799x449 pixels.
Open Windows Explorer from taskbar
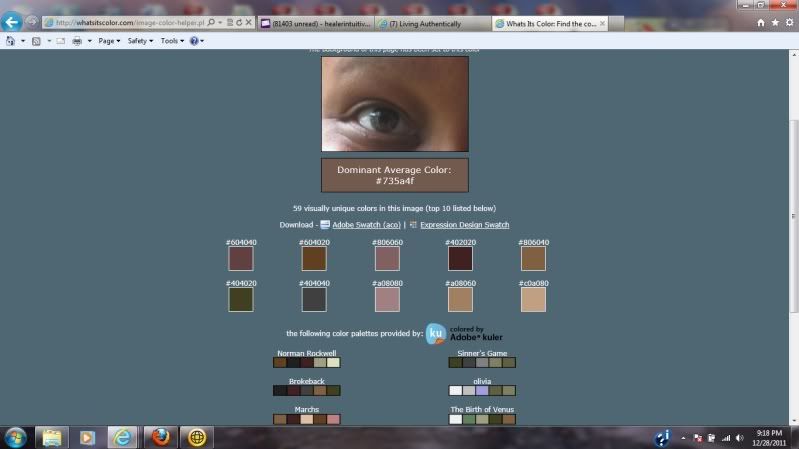pyautogui.click(x=51, y=438)
